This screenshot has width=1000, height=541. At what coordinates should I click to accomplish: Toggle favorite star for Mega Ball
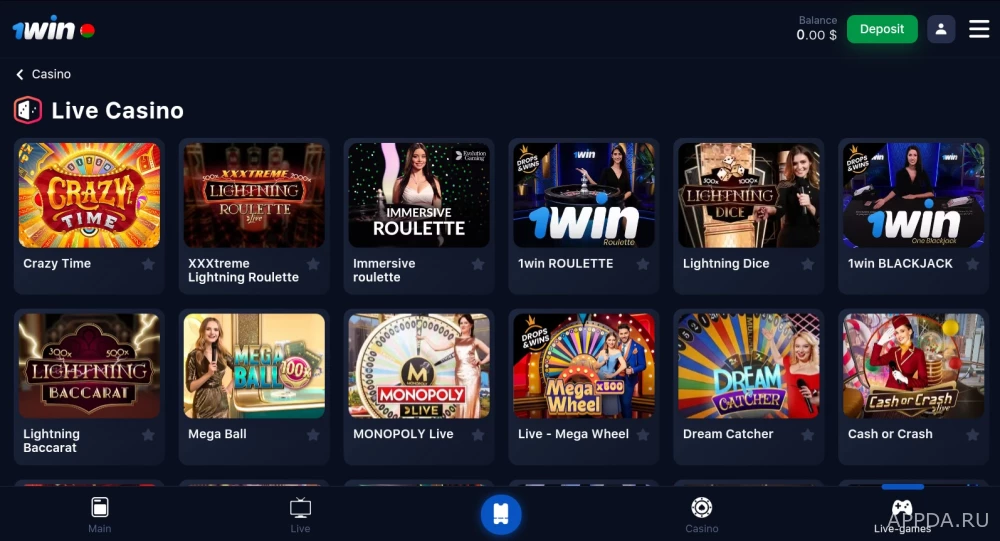[313, 435]
